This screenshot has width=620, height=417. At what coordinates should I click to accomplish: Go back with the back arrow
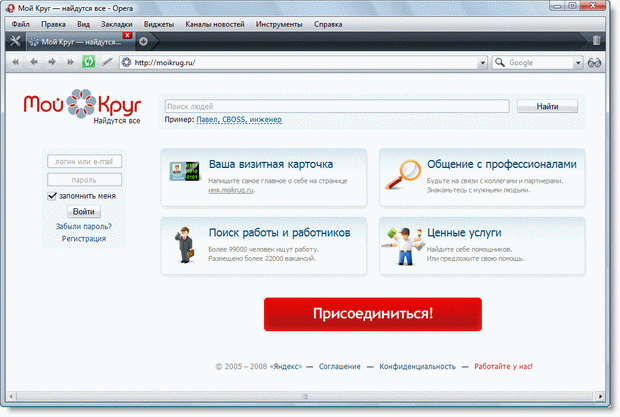point(34,62)
